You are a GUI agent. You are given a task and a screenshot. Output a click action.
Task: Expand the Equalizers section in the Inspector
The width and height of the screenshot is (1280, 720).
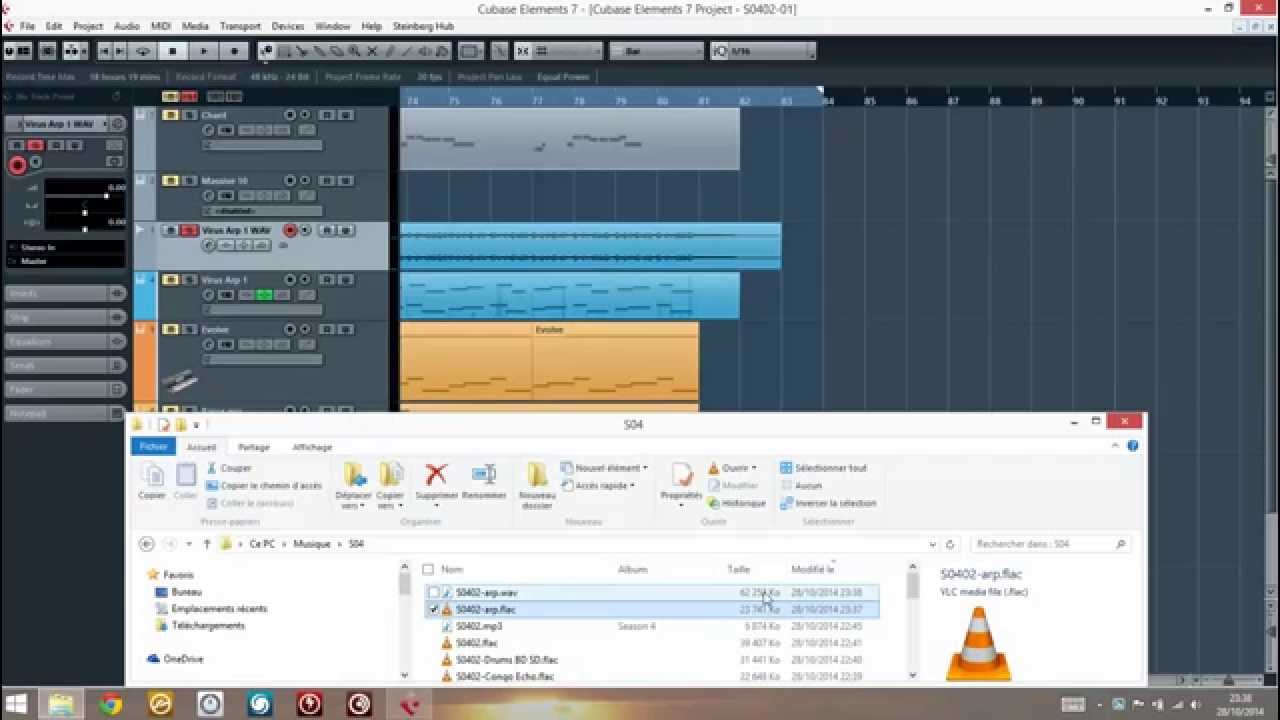(65, 341)
